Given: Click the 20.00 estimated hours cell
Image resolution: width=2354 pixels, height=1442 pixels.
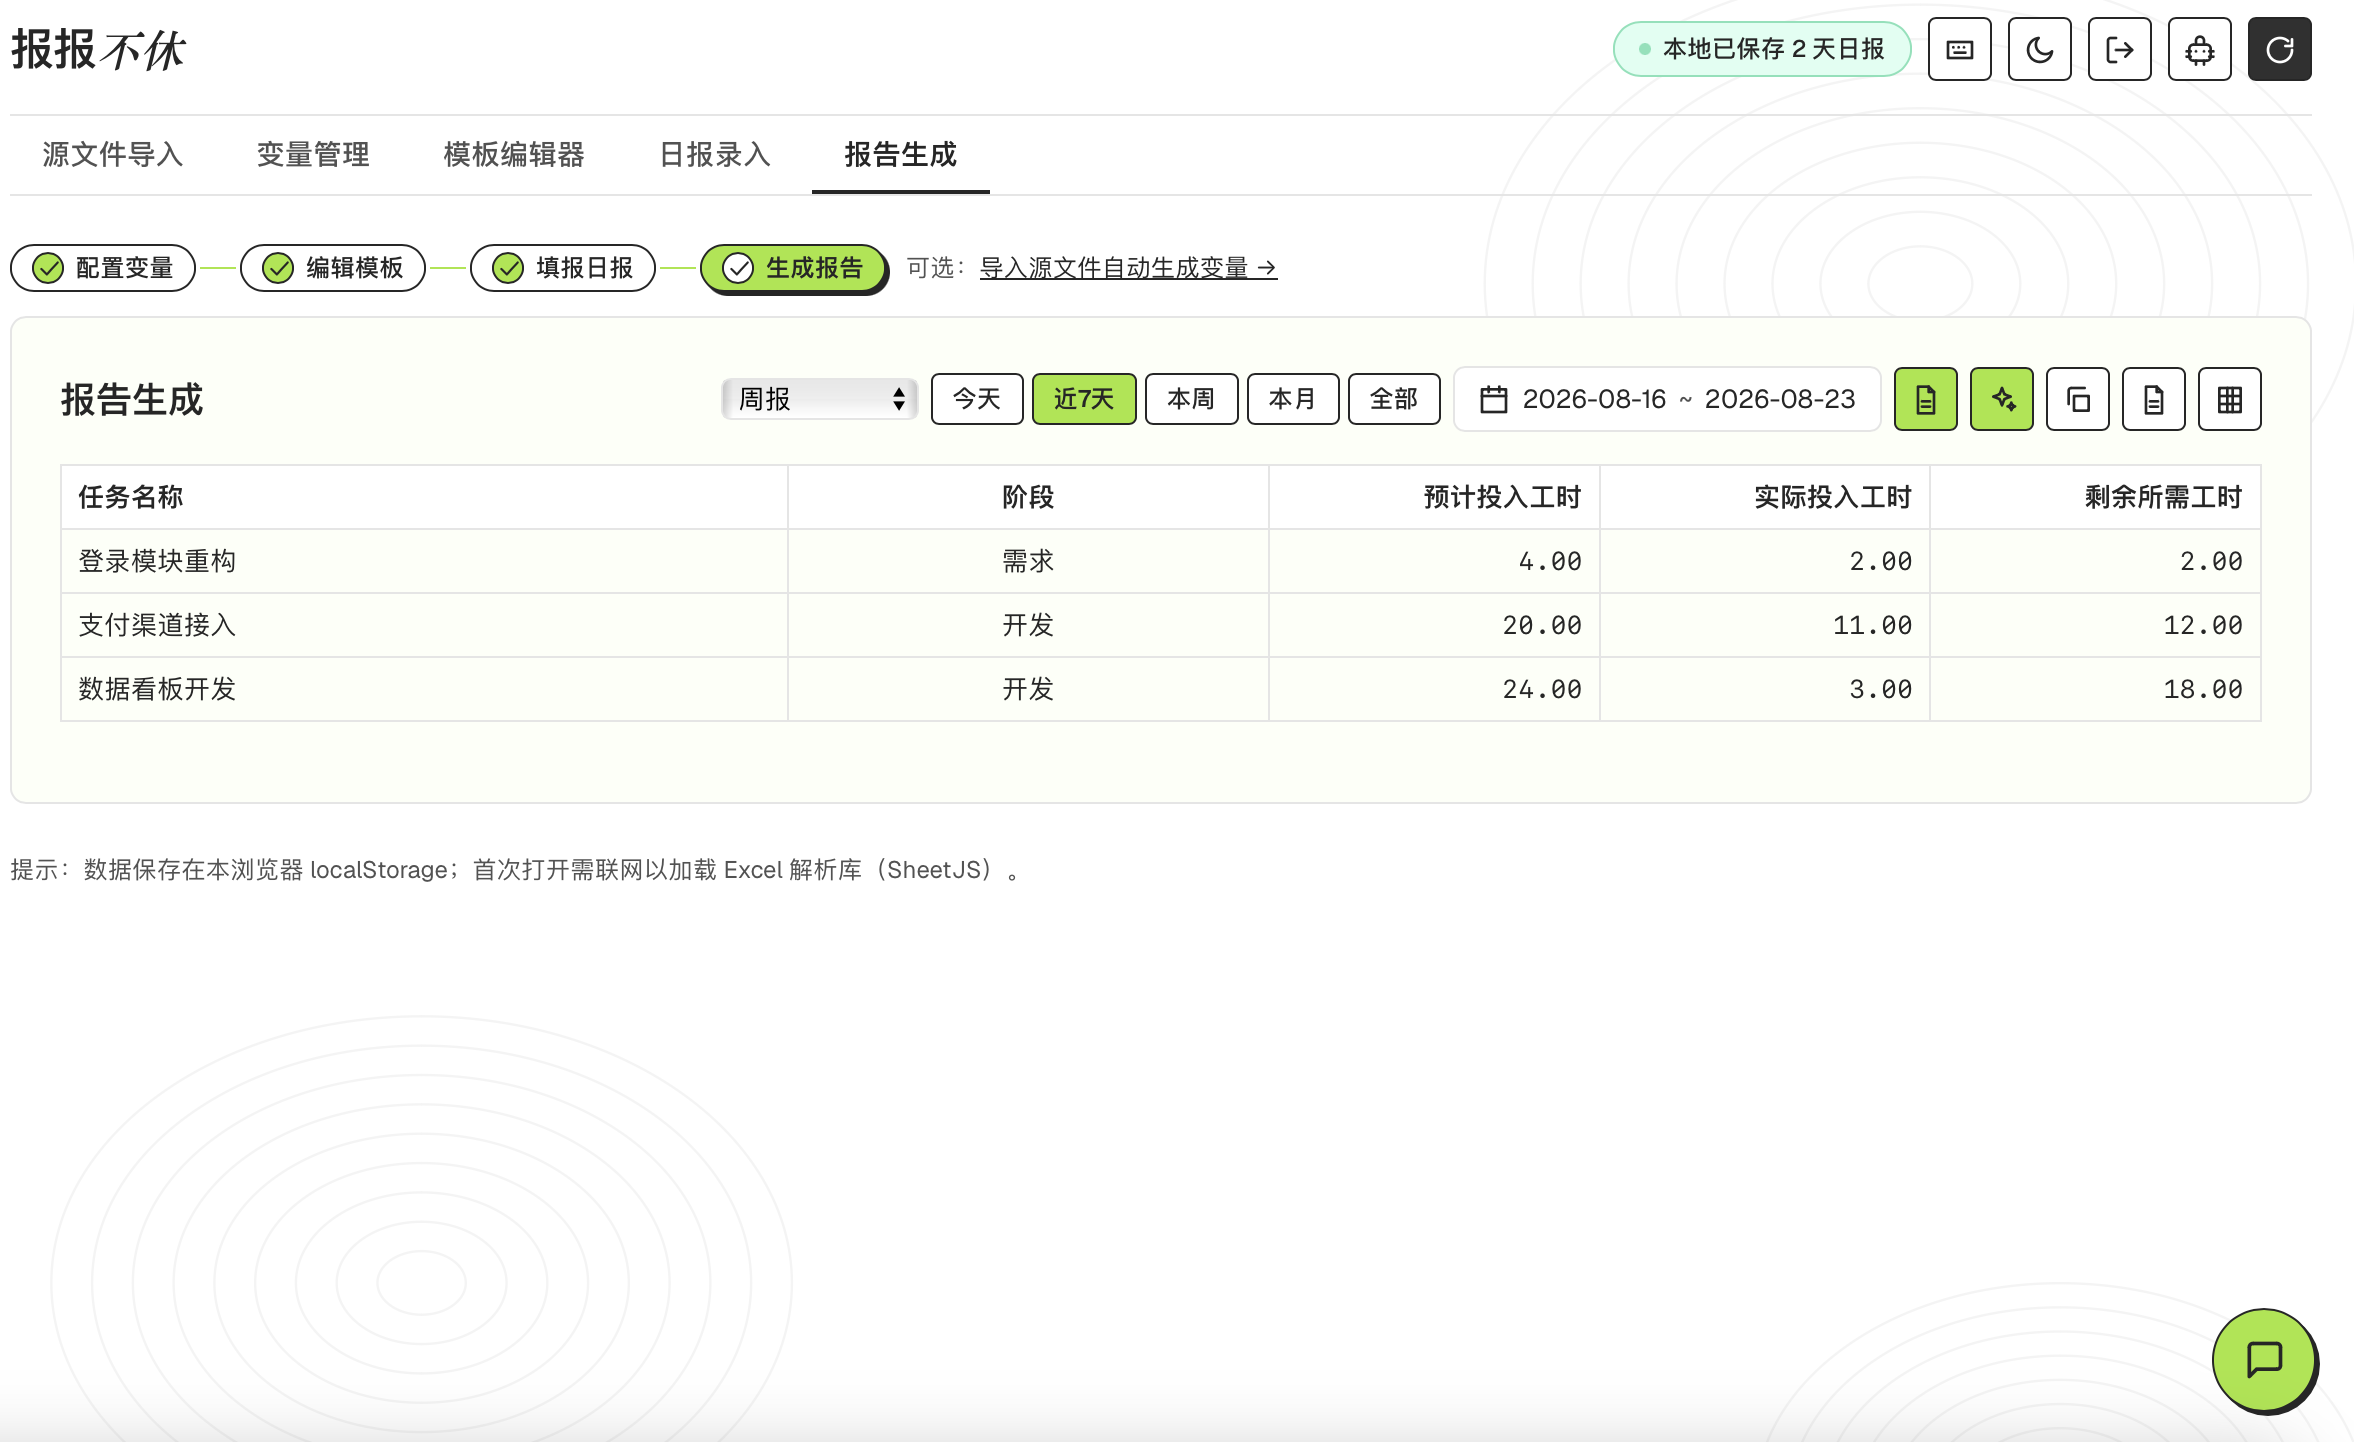Looking at the screenshot, I should click(1434, 625).
